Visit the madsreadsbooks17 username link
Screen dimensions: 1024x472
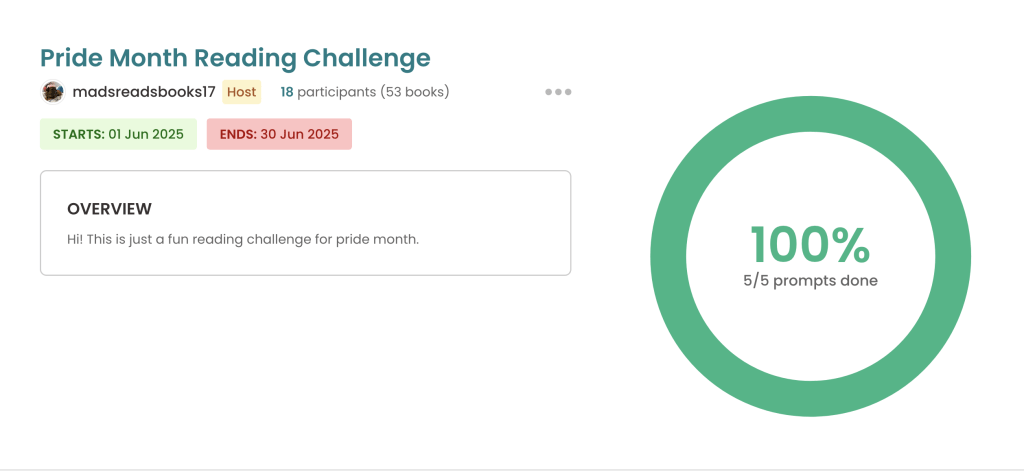coord(144,92)
